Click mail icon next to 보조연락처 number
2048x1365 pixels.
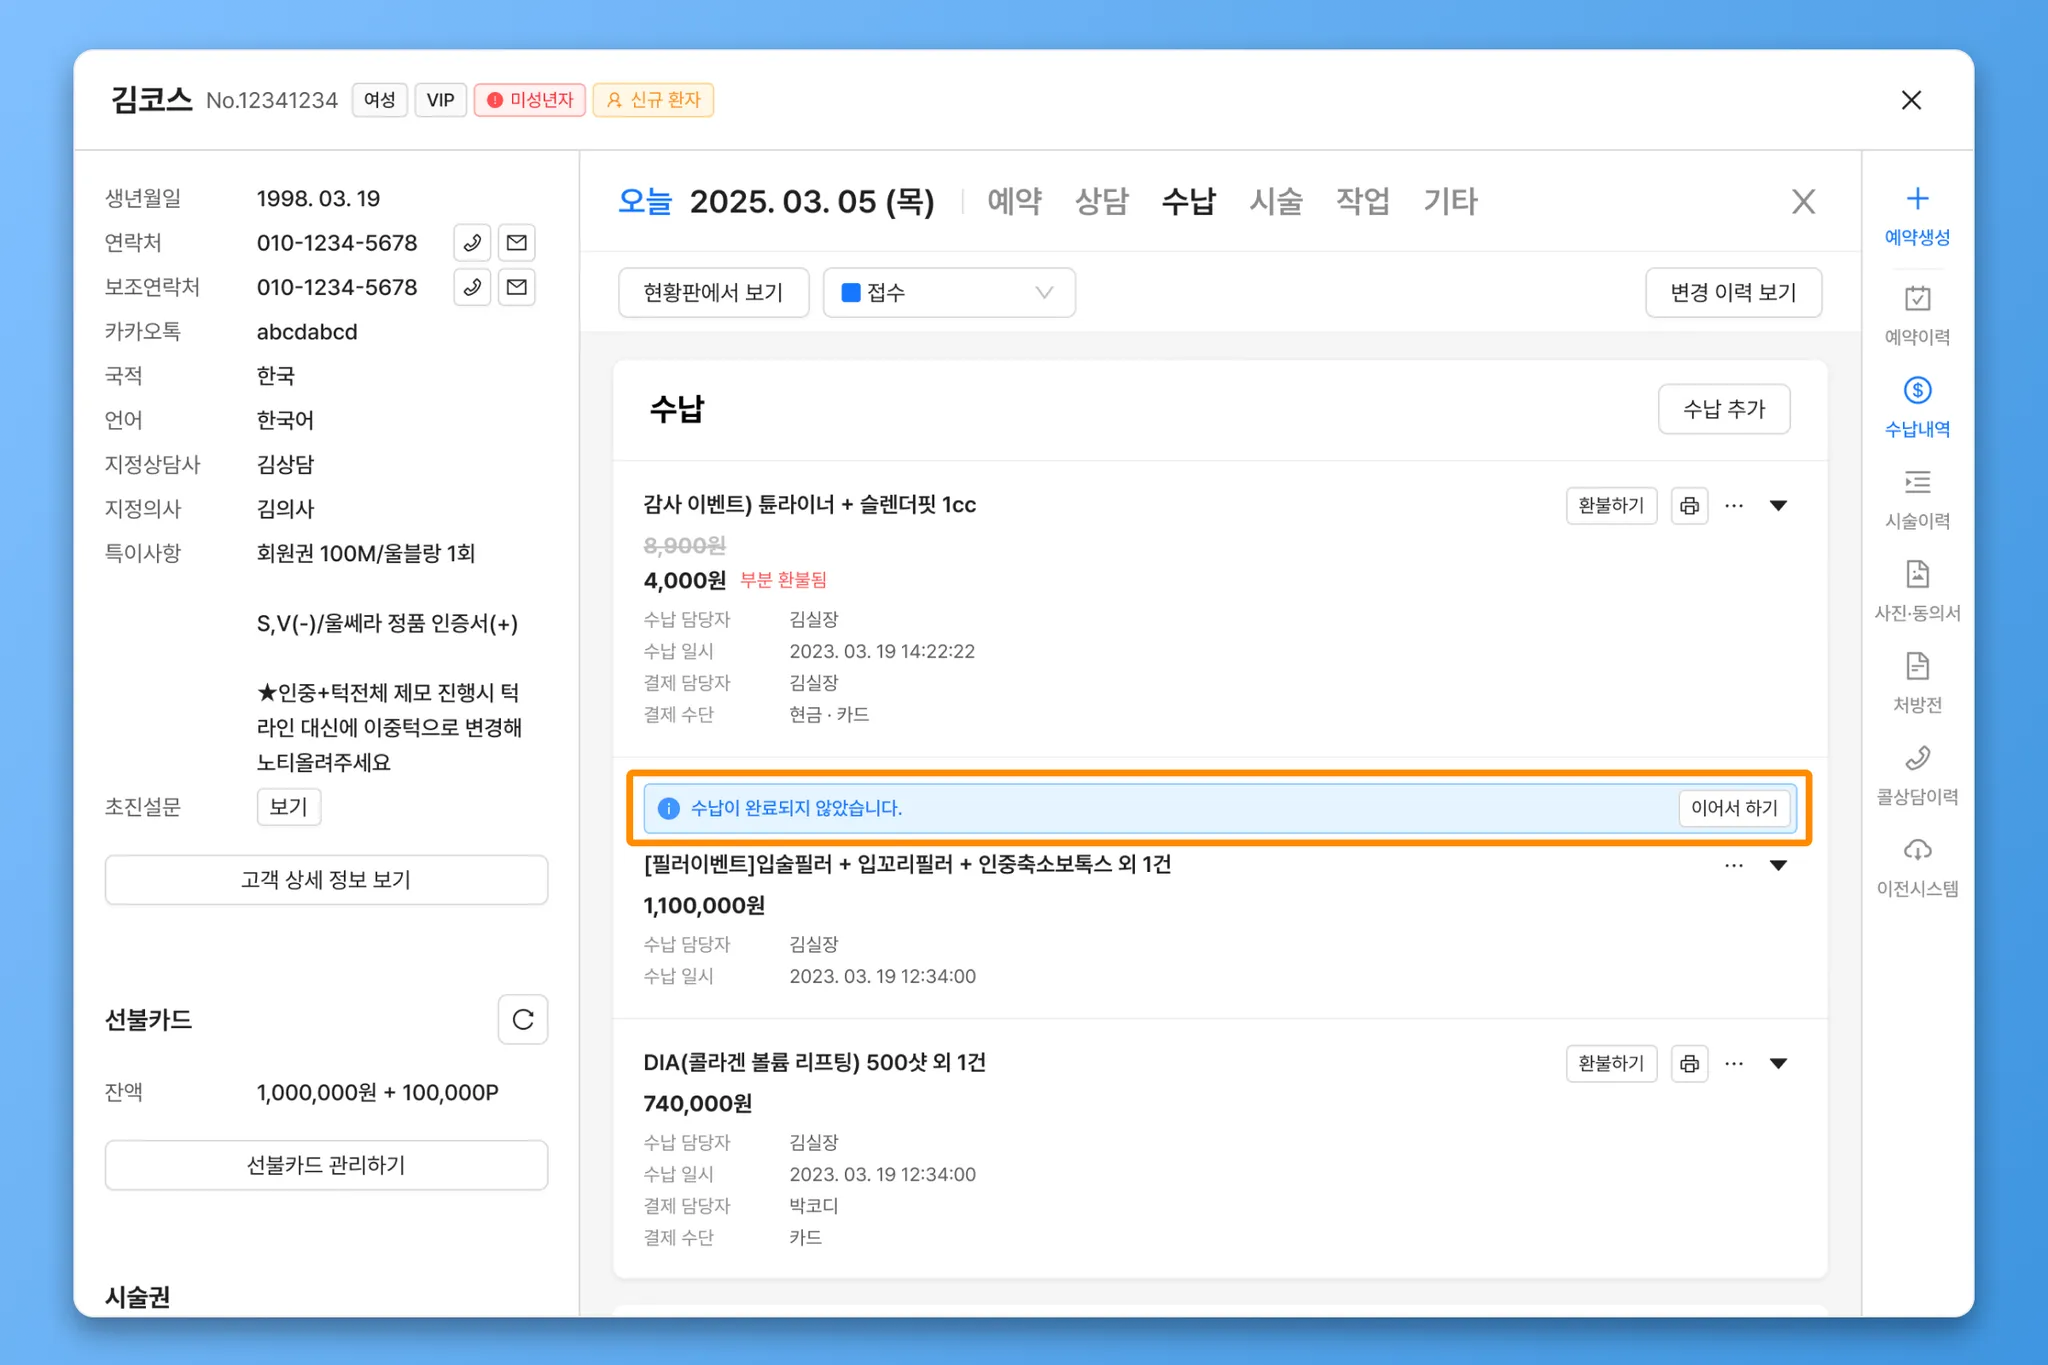[x=516, y=287]
